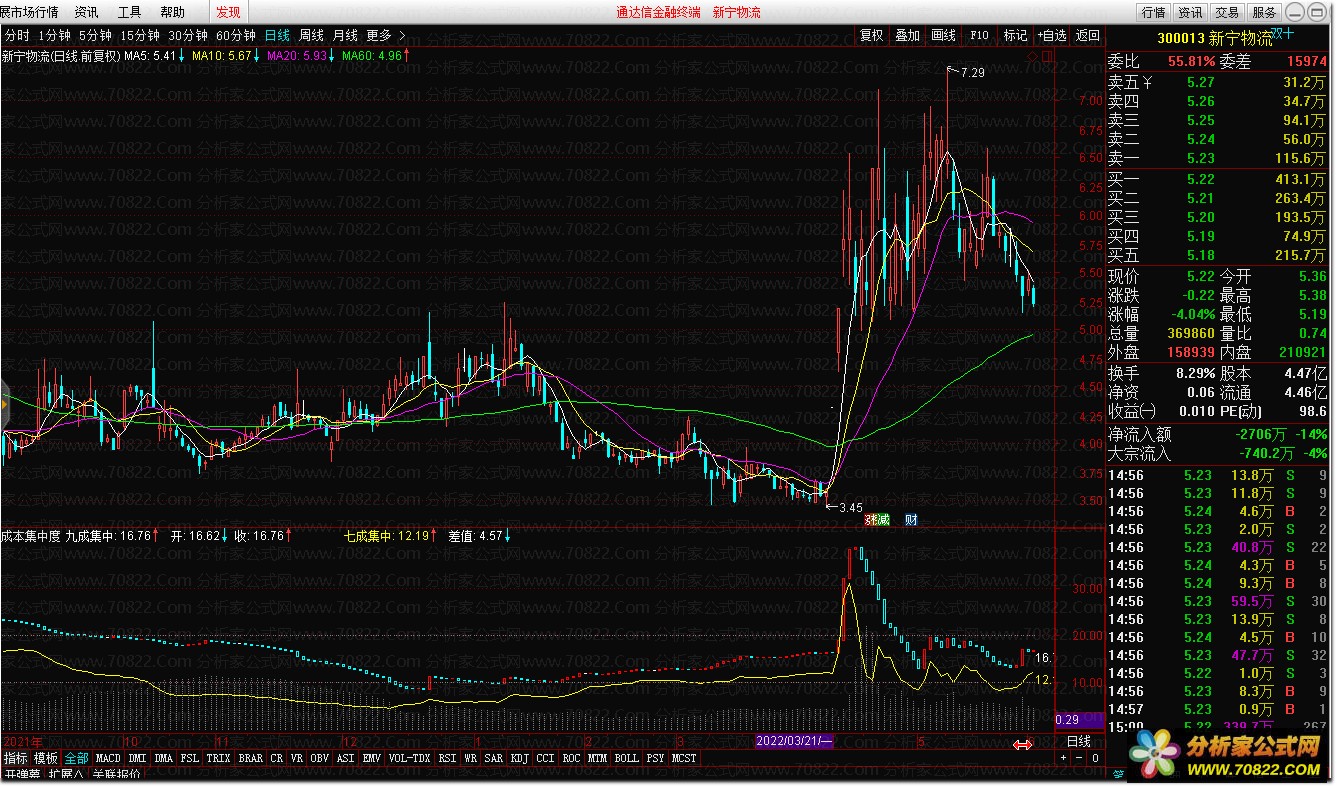Select the BOLL indicator
The width and height of the screenshot is (1337, 786).
coord(627,759)
